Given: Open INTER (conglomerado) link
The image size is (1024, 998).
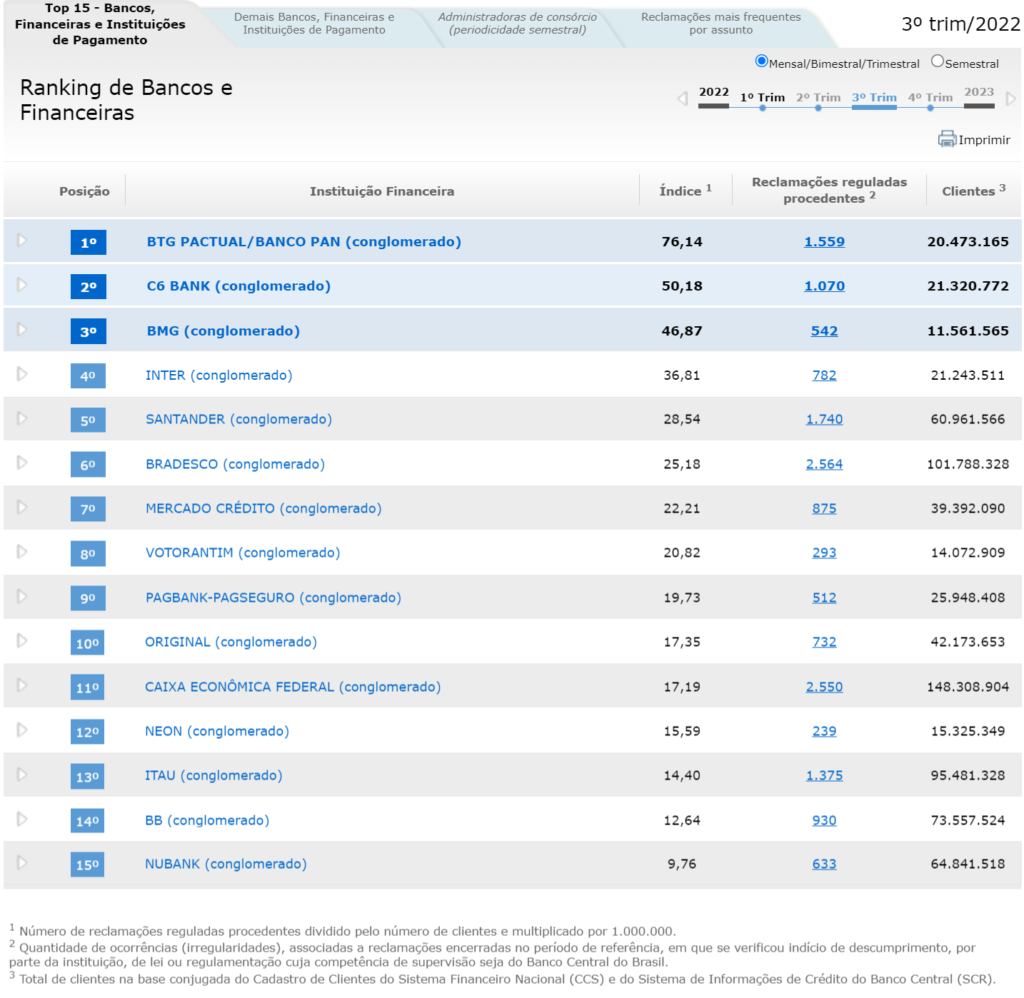Looking at the screenshot, I should pyautogui.click(x=219, y=376).
